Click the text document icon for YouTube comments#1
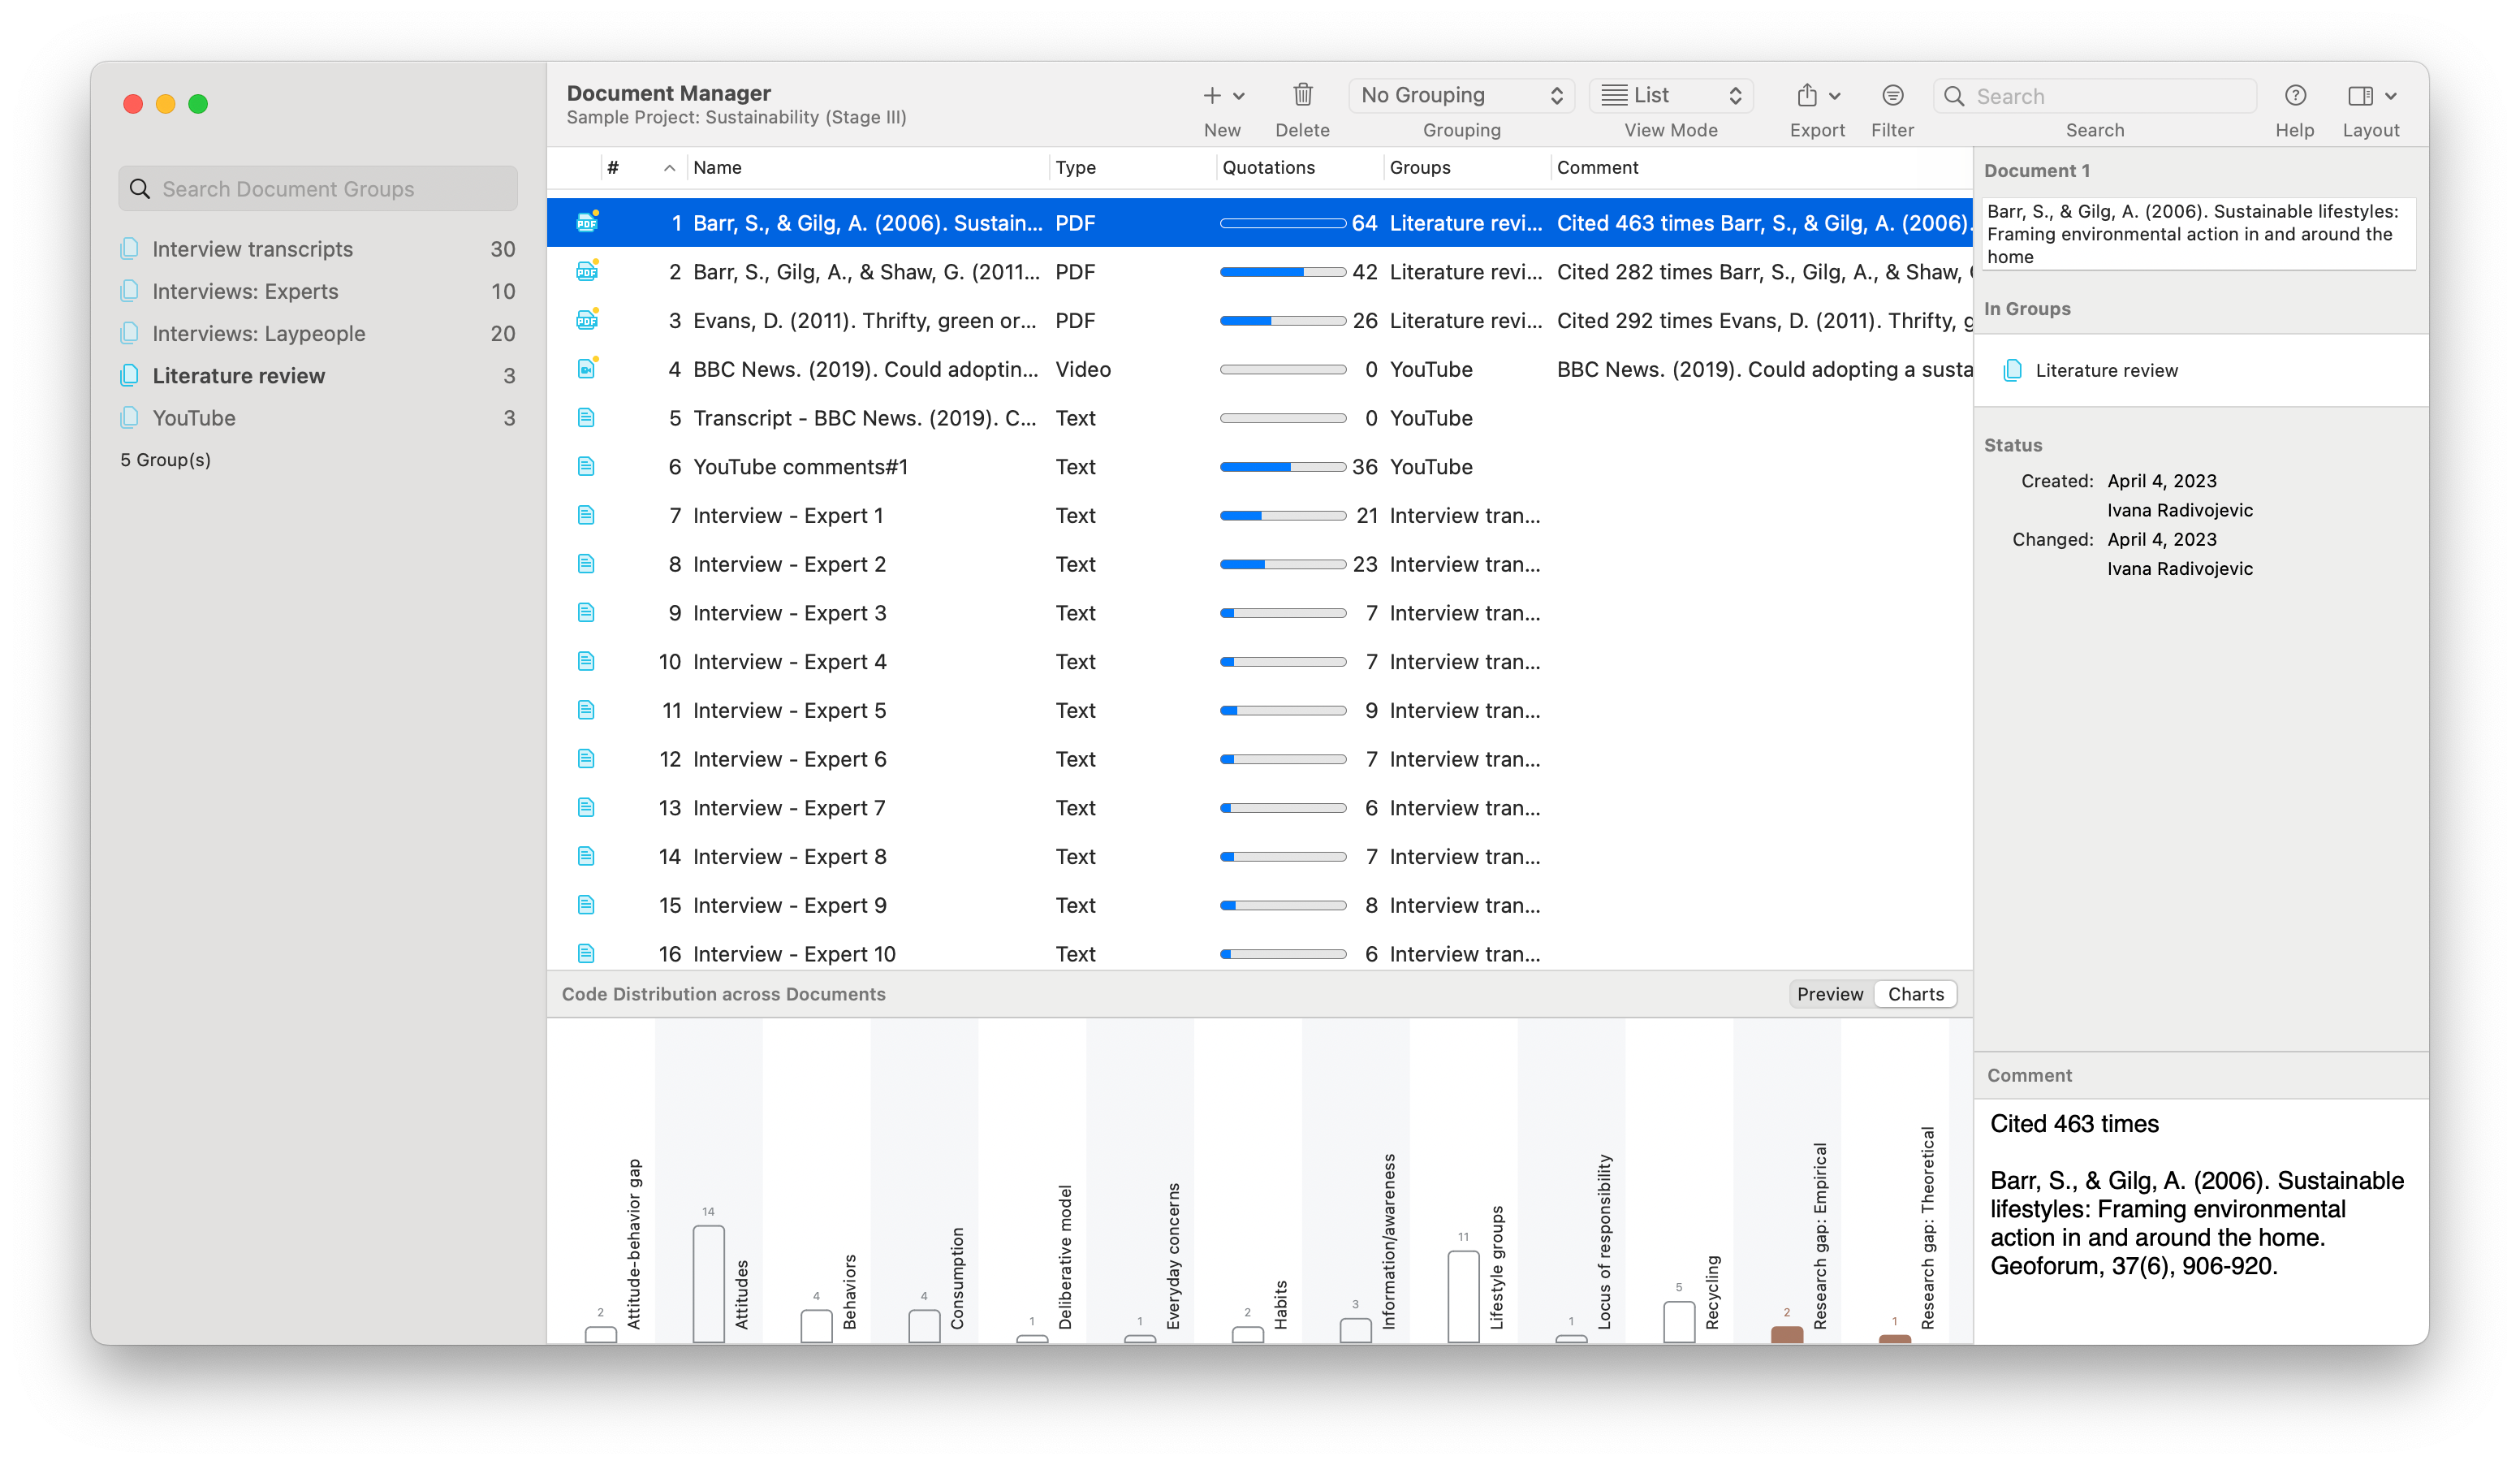The width and height of the screenshot is (2520, 1465). [x=587, y=466]
